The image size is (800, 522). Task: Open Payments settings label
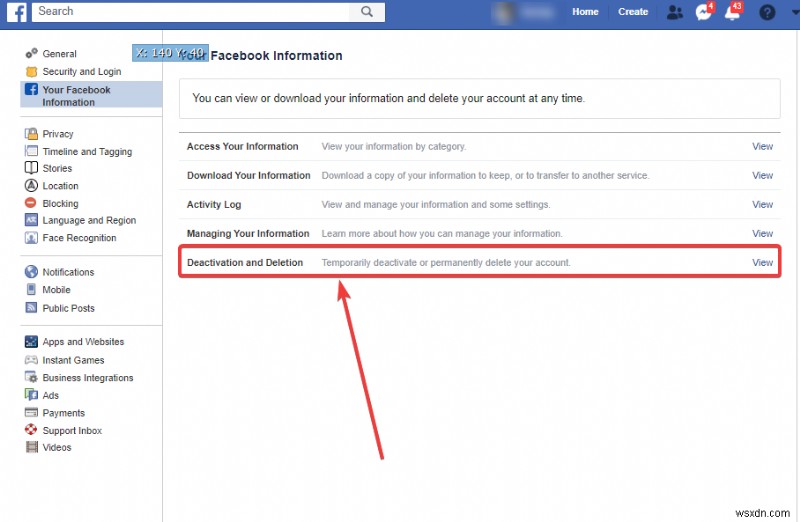[x=63, y=413]
